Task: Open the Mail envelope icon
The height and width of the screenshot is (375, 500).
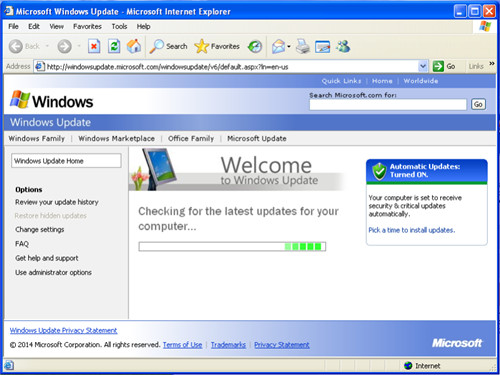Action: 278,46
